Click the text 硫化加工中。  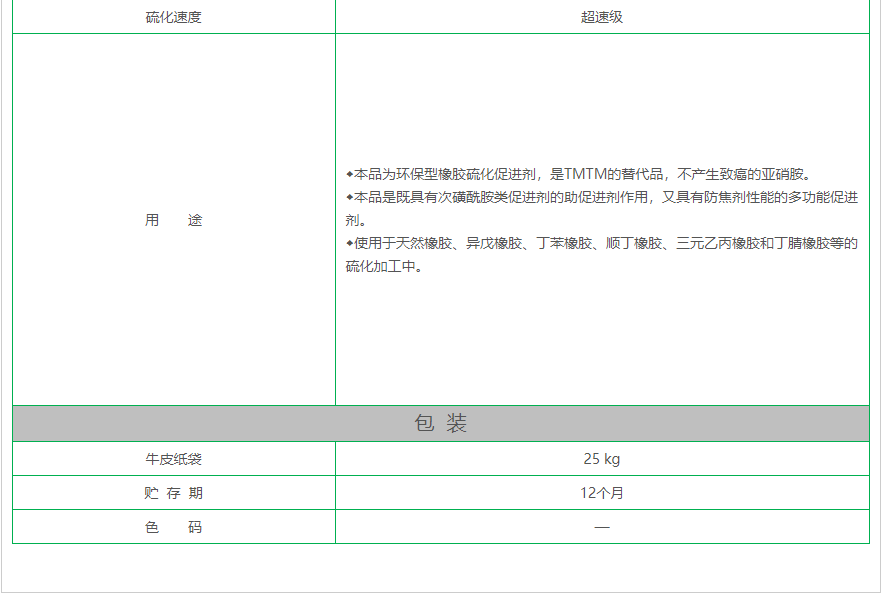[384, 266]
